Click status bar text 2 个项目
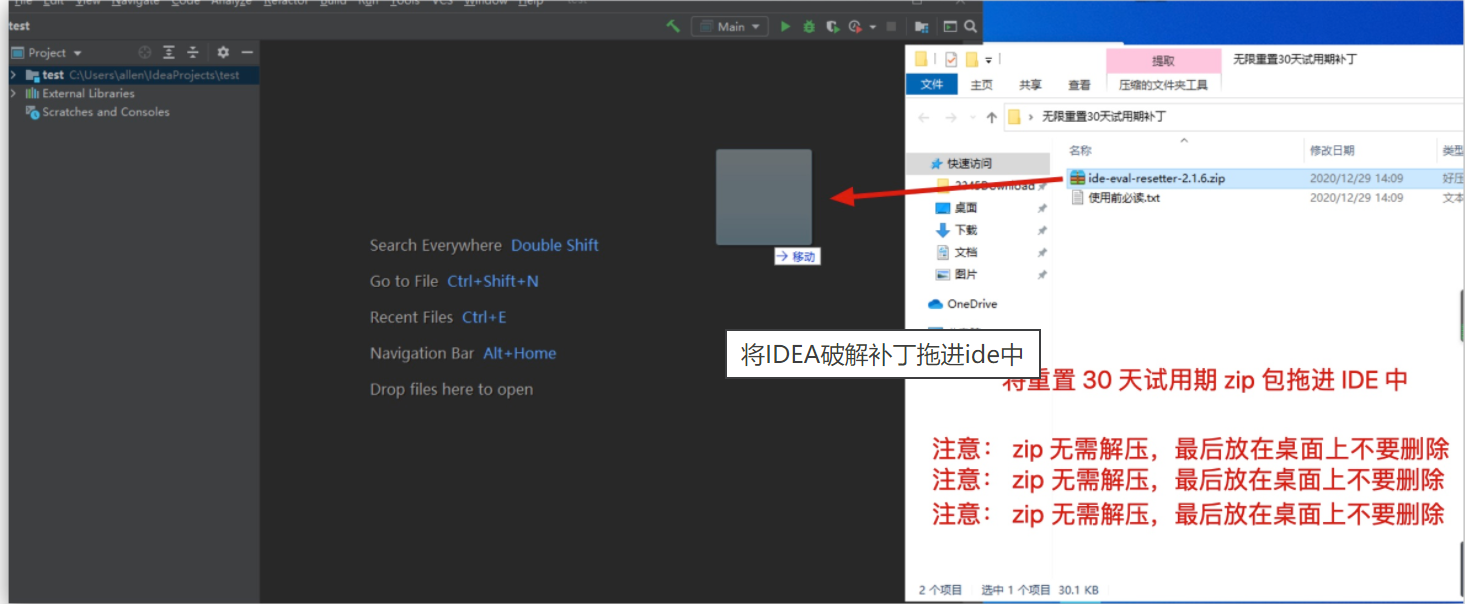 point(940,590)
